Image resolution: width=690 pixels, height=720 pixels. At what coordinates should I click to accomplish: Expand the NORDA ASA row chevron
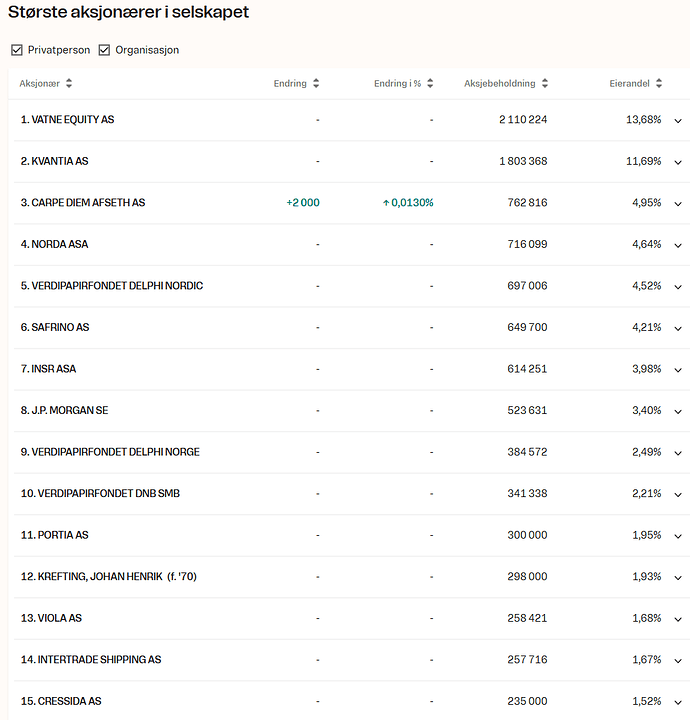(678, 246)
